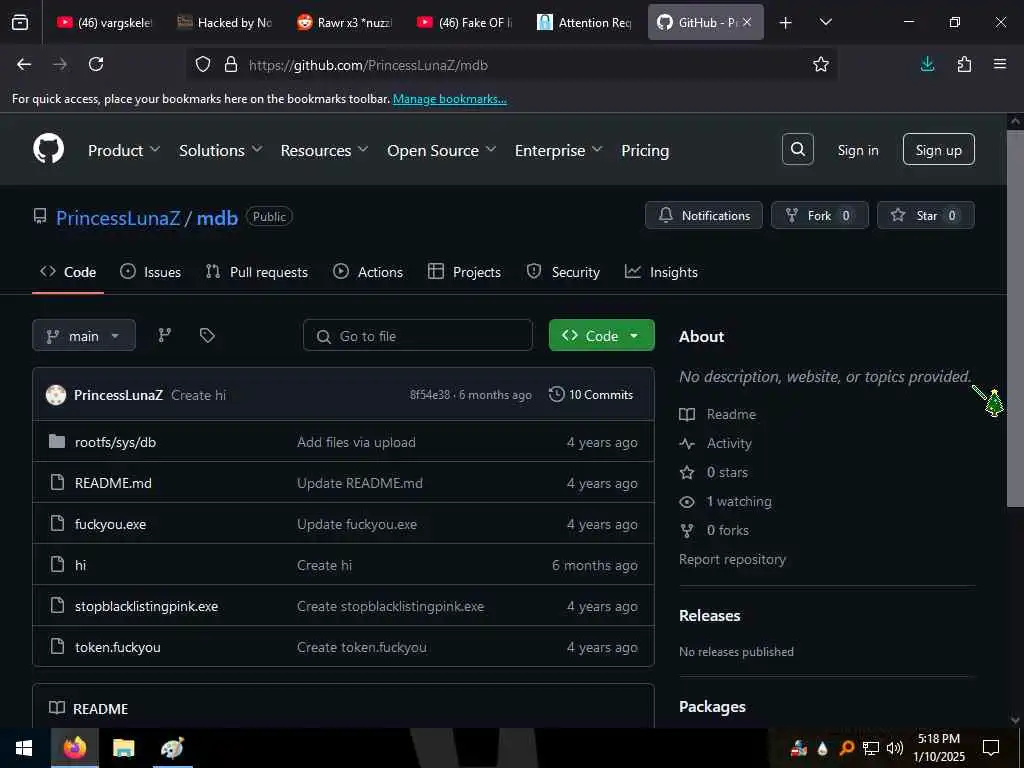Click the address bar URL
The height and width of the screenshot is (768, 1024).
[x=368, y=65]
